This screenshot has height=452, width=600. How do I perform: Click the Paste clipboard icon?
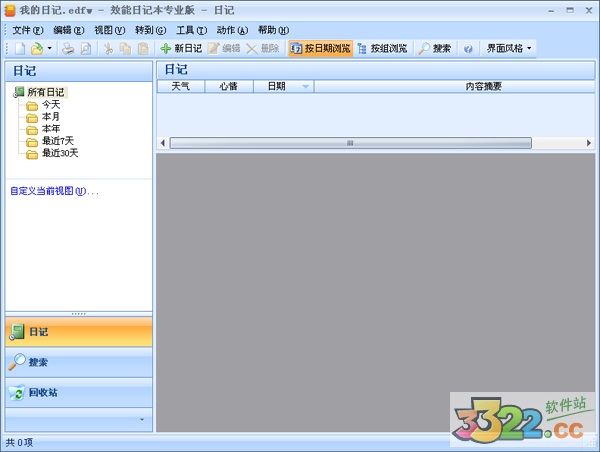pos(143,49)
